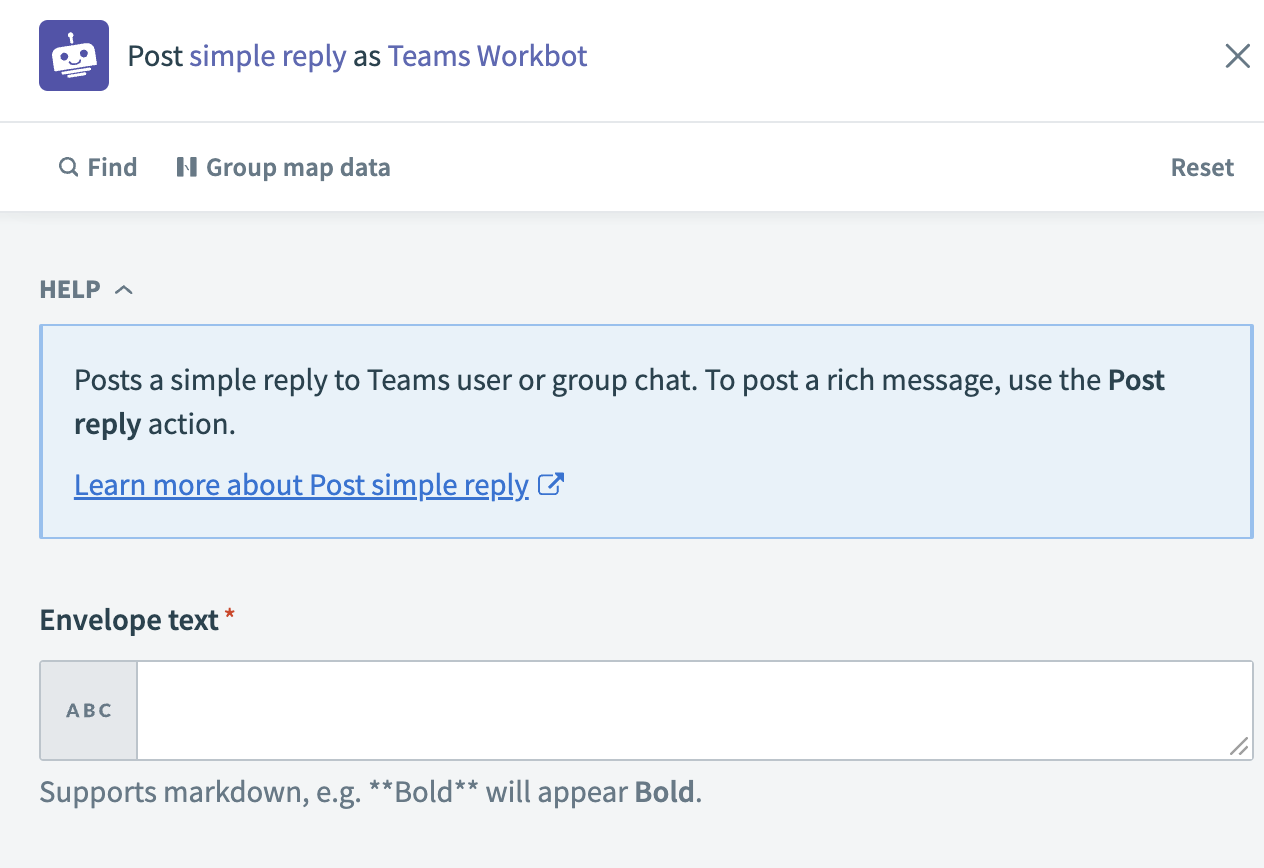Viewport: 1264px width, 868px height.
Task: Click the HELP section header label
Action: pyautogui.click(x=70, y=290)
